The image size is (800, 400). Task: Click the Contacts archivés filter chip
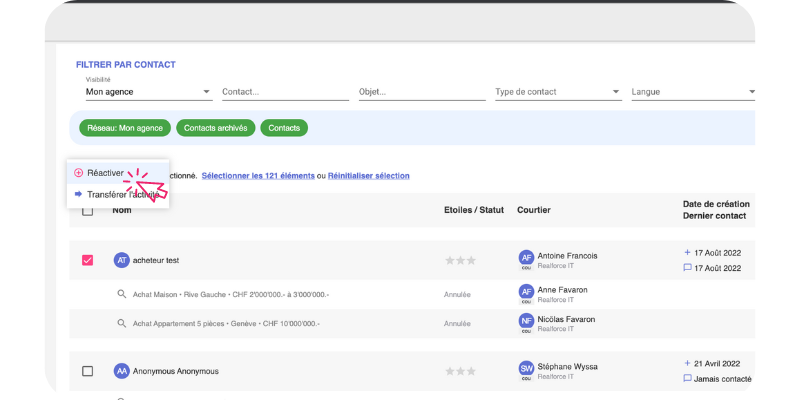tap(215, 128)
